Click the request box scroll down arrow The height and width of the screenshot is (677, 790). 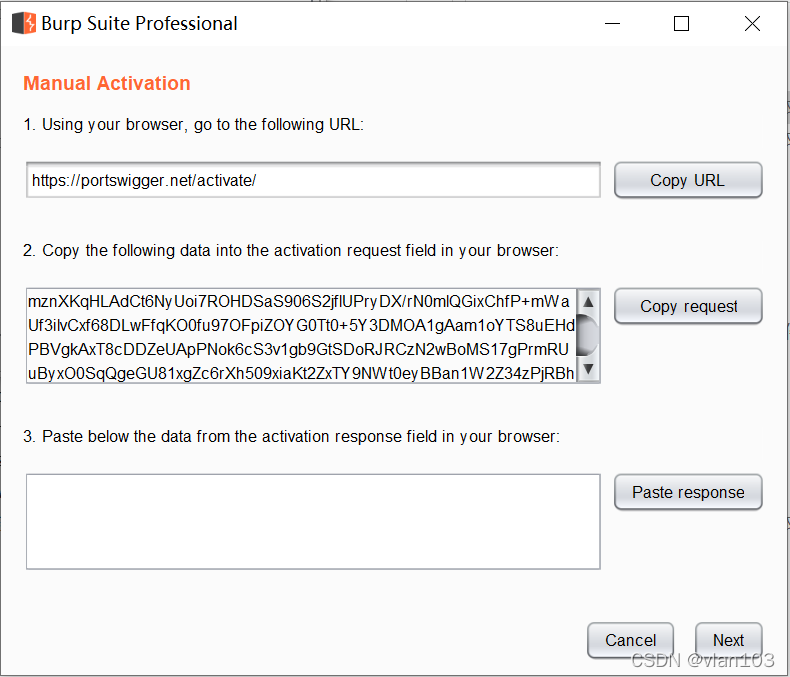pos(588,369)
